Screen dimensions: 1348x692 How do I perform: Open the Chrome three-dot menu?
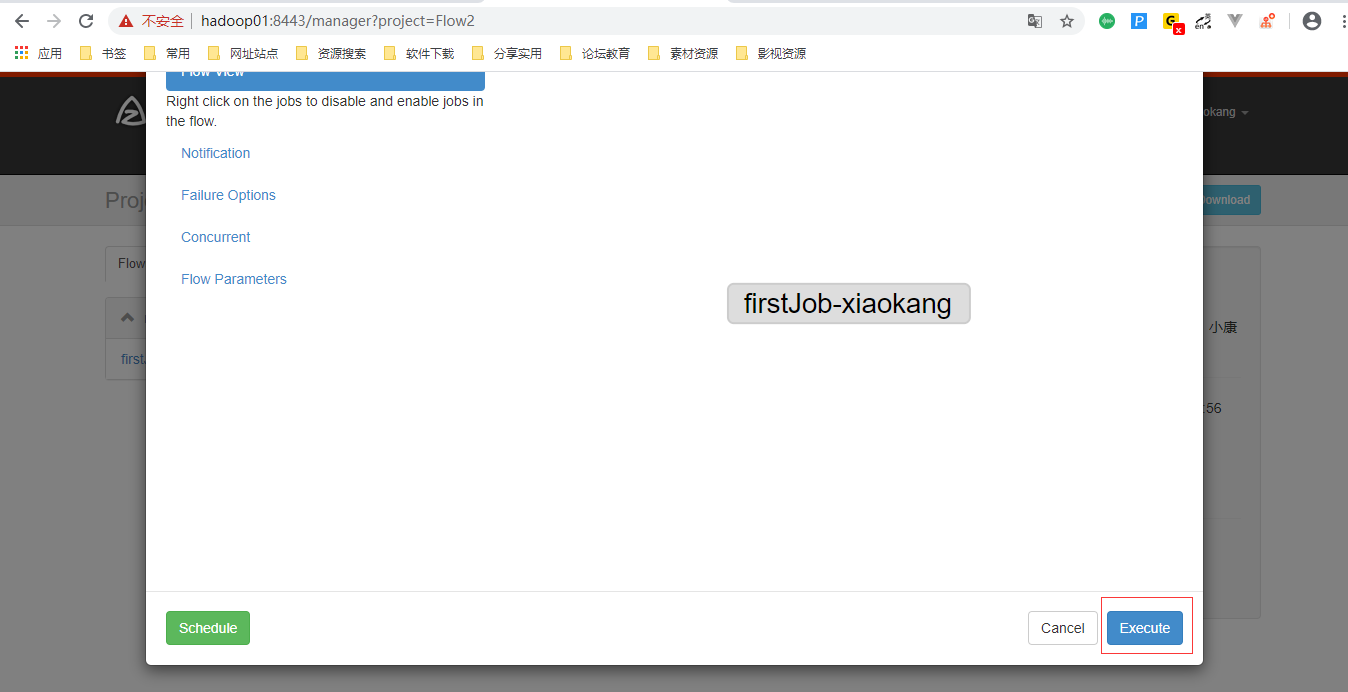pyautogui.click(x=1342, y=21)
